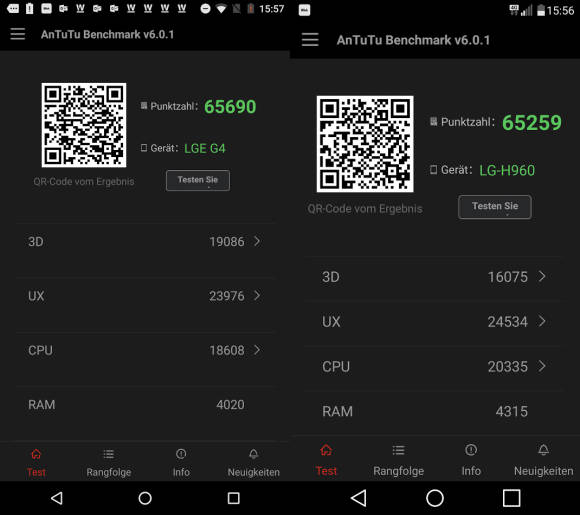Open Neuigkeiten bell icon on right phone
580x515 pixels.
click(543, 450)
